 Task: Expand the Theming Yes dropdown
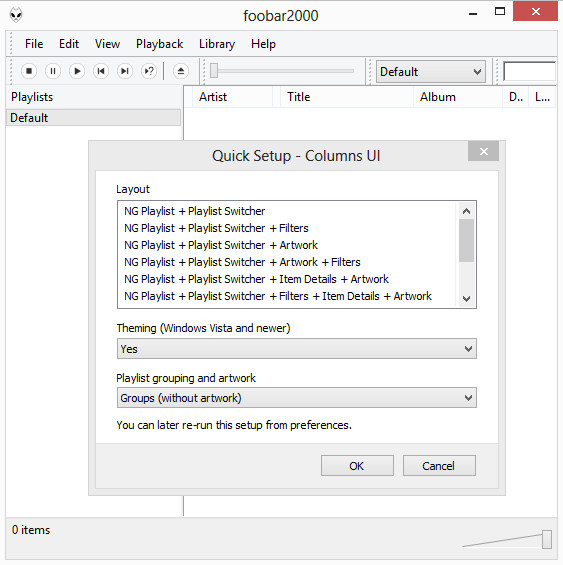[x=297, y=348]
